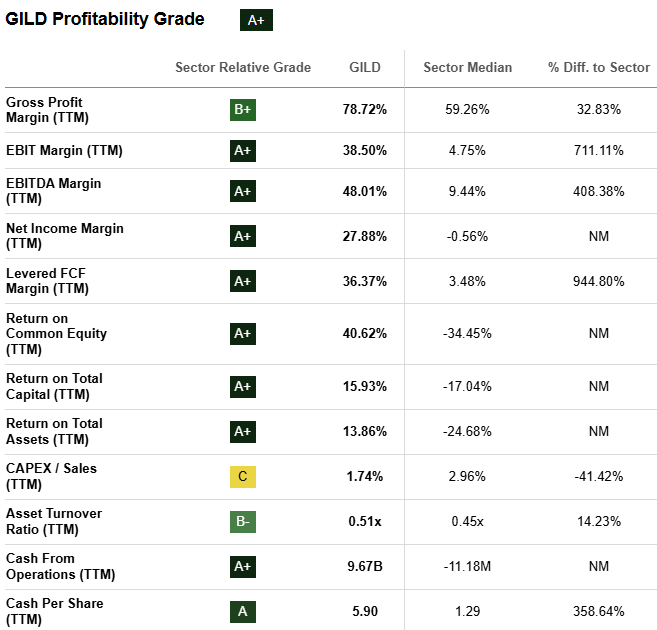Click the 78.72% GILD gross margin value

click(365, 109)
